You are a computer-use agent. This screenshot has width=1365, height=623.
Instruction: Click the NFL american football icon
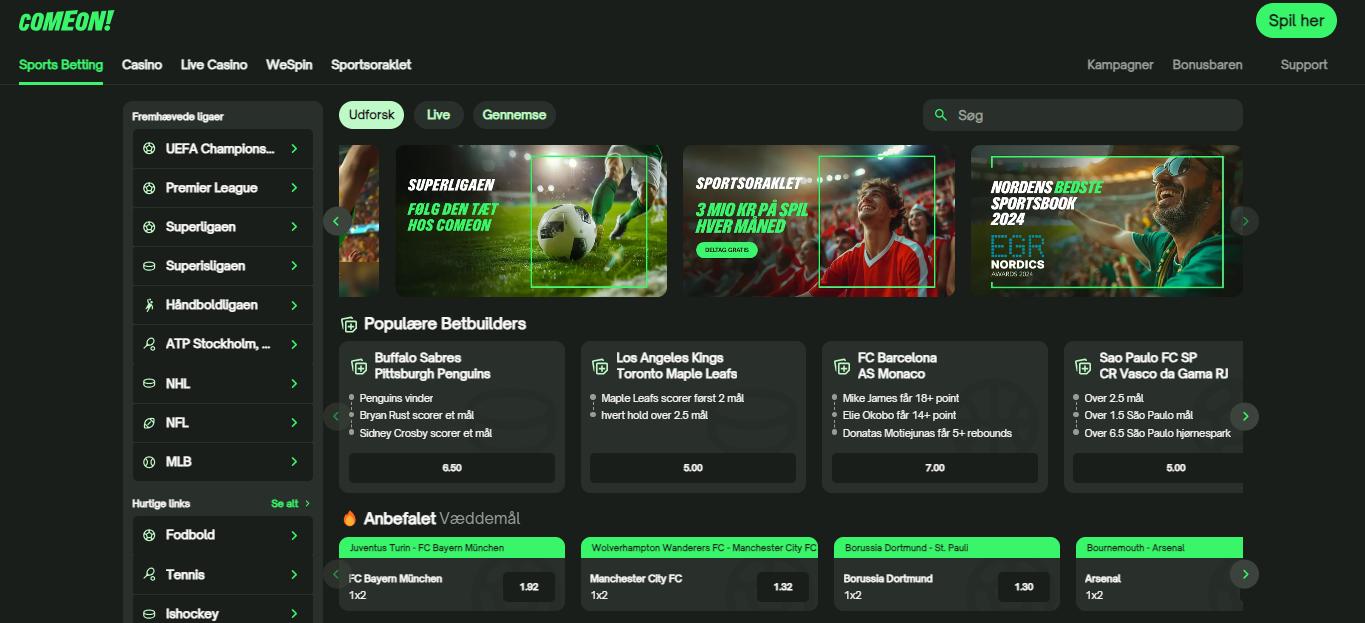(x=149, y=422)
